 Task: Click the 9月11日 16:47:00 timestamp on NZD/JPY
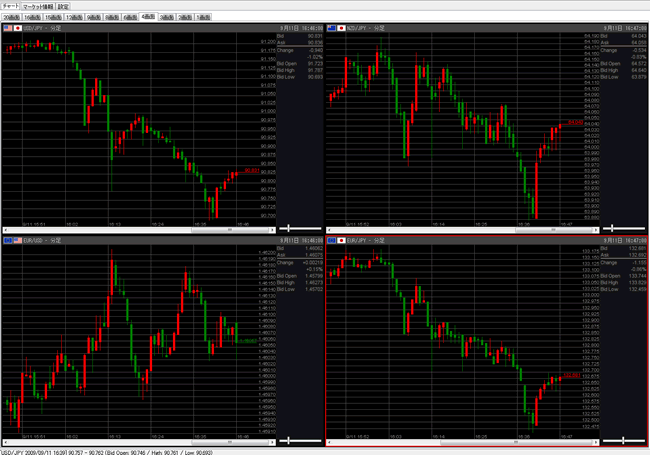(x=625, y=28)
